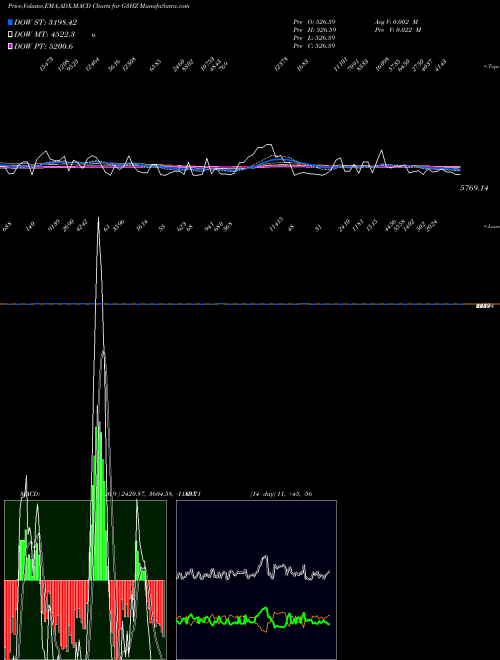This screenshot has width=500, height=660.
Task: Click the blue DOW ST legend swatch
Action: point(10,22)
